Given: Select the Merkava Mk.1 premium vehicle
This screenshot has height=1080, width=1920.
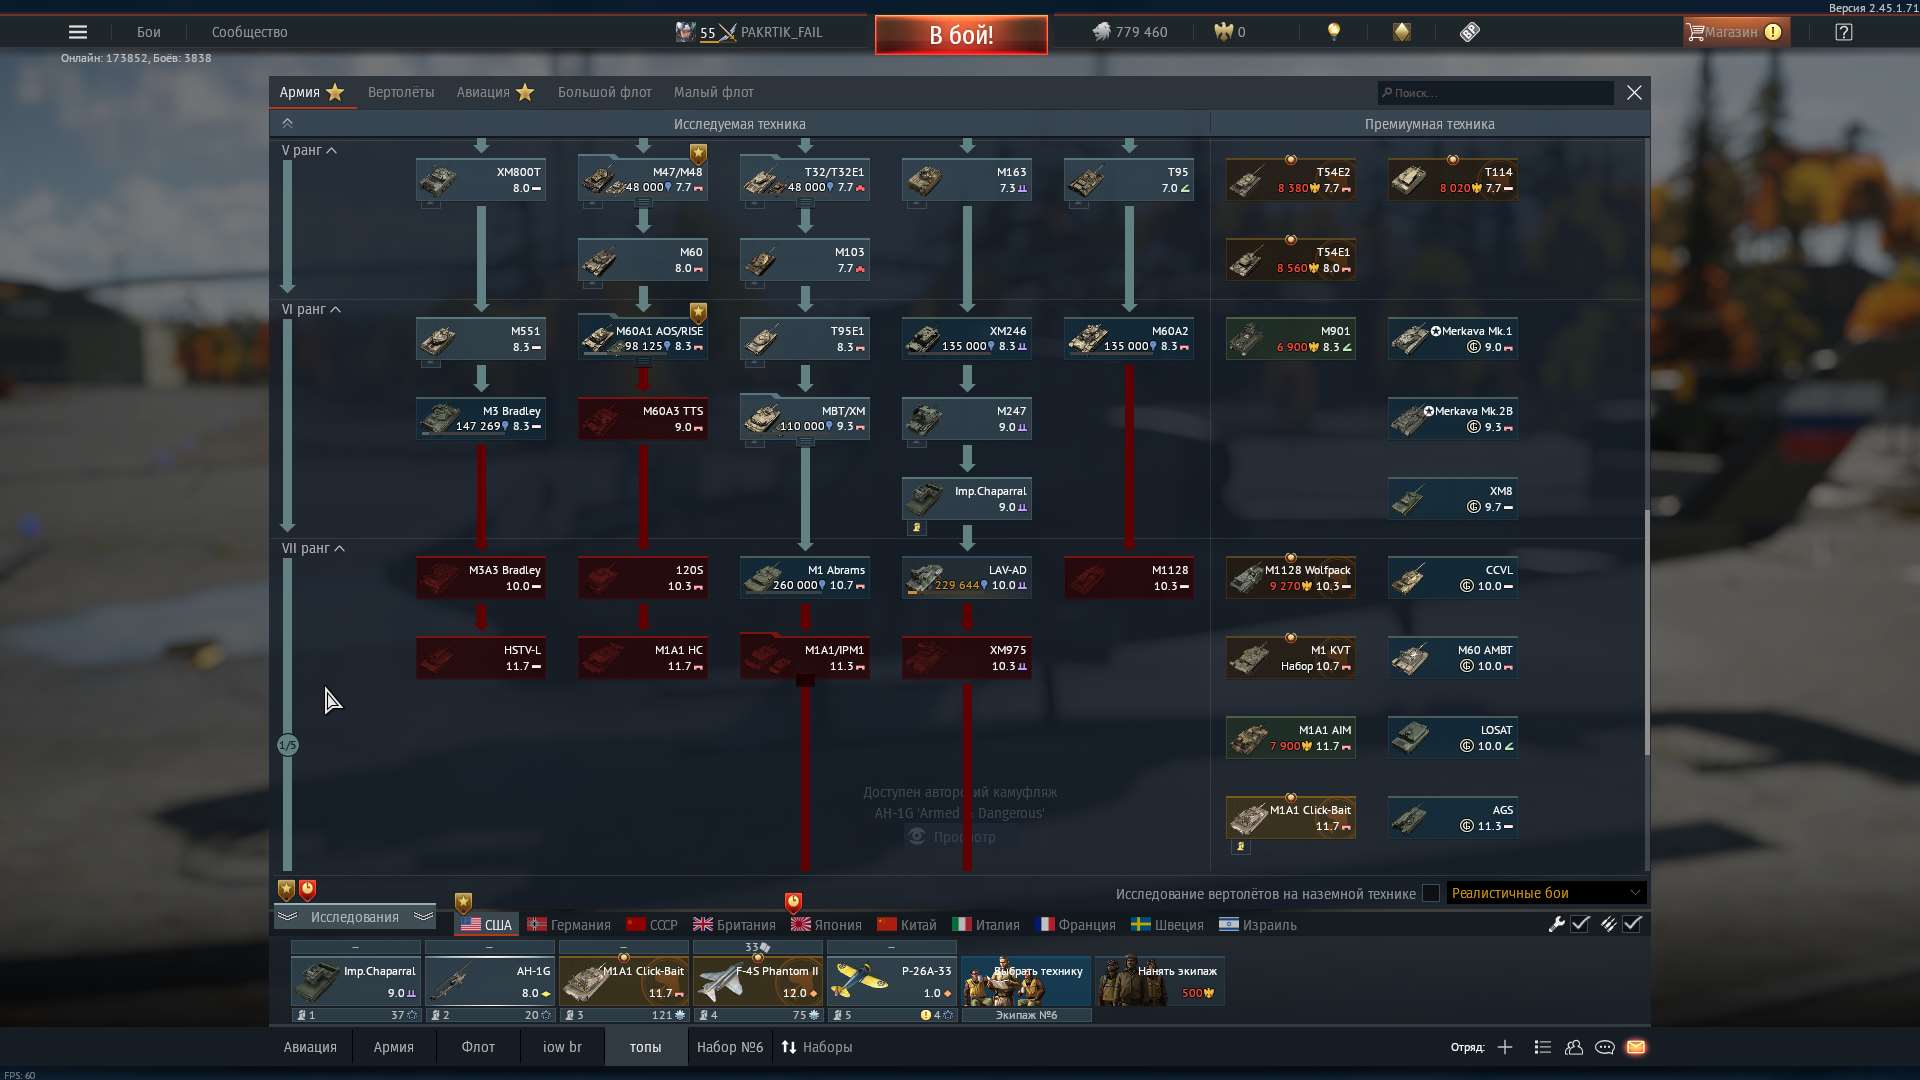Looking at the screenshot, I should click(1453, 339).
